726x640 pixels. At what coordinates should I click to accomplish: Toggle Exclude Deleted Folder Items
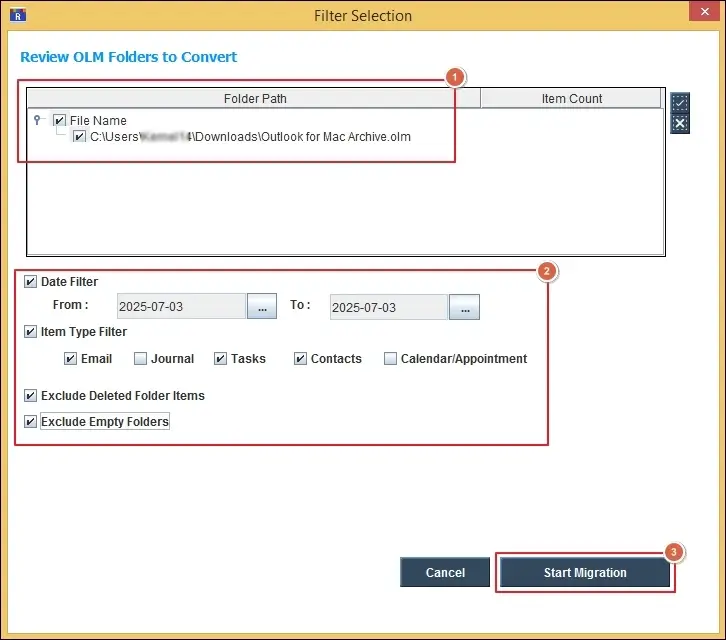click(31, 395)
